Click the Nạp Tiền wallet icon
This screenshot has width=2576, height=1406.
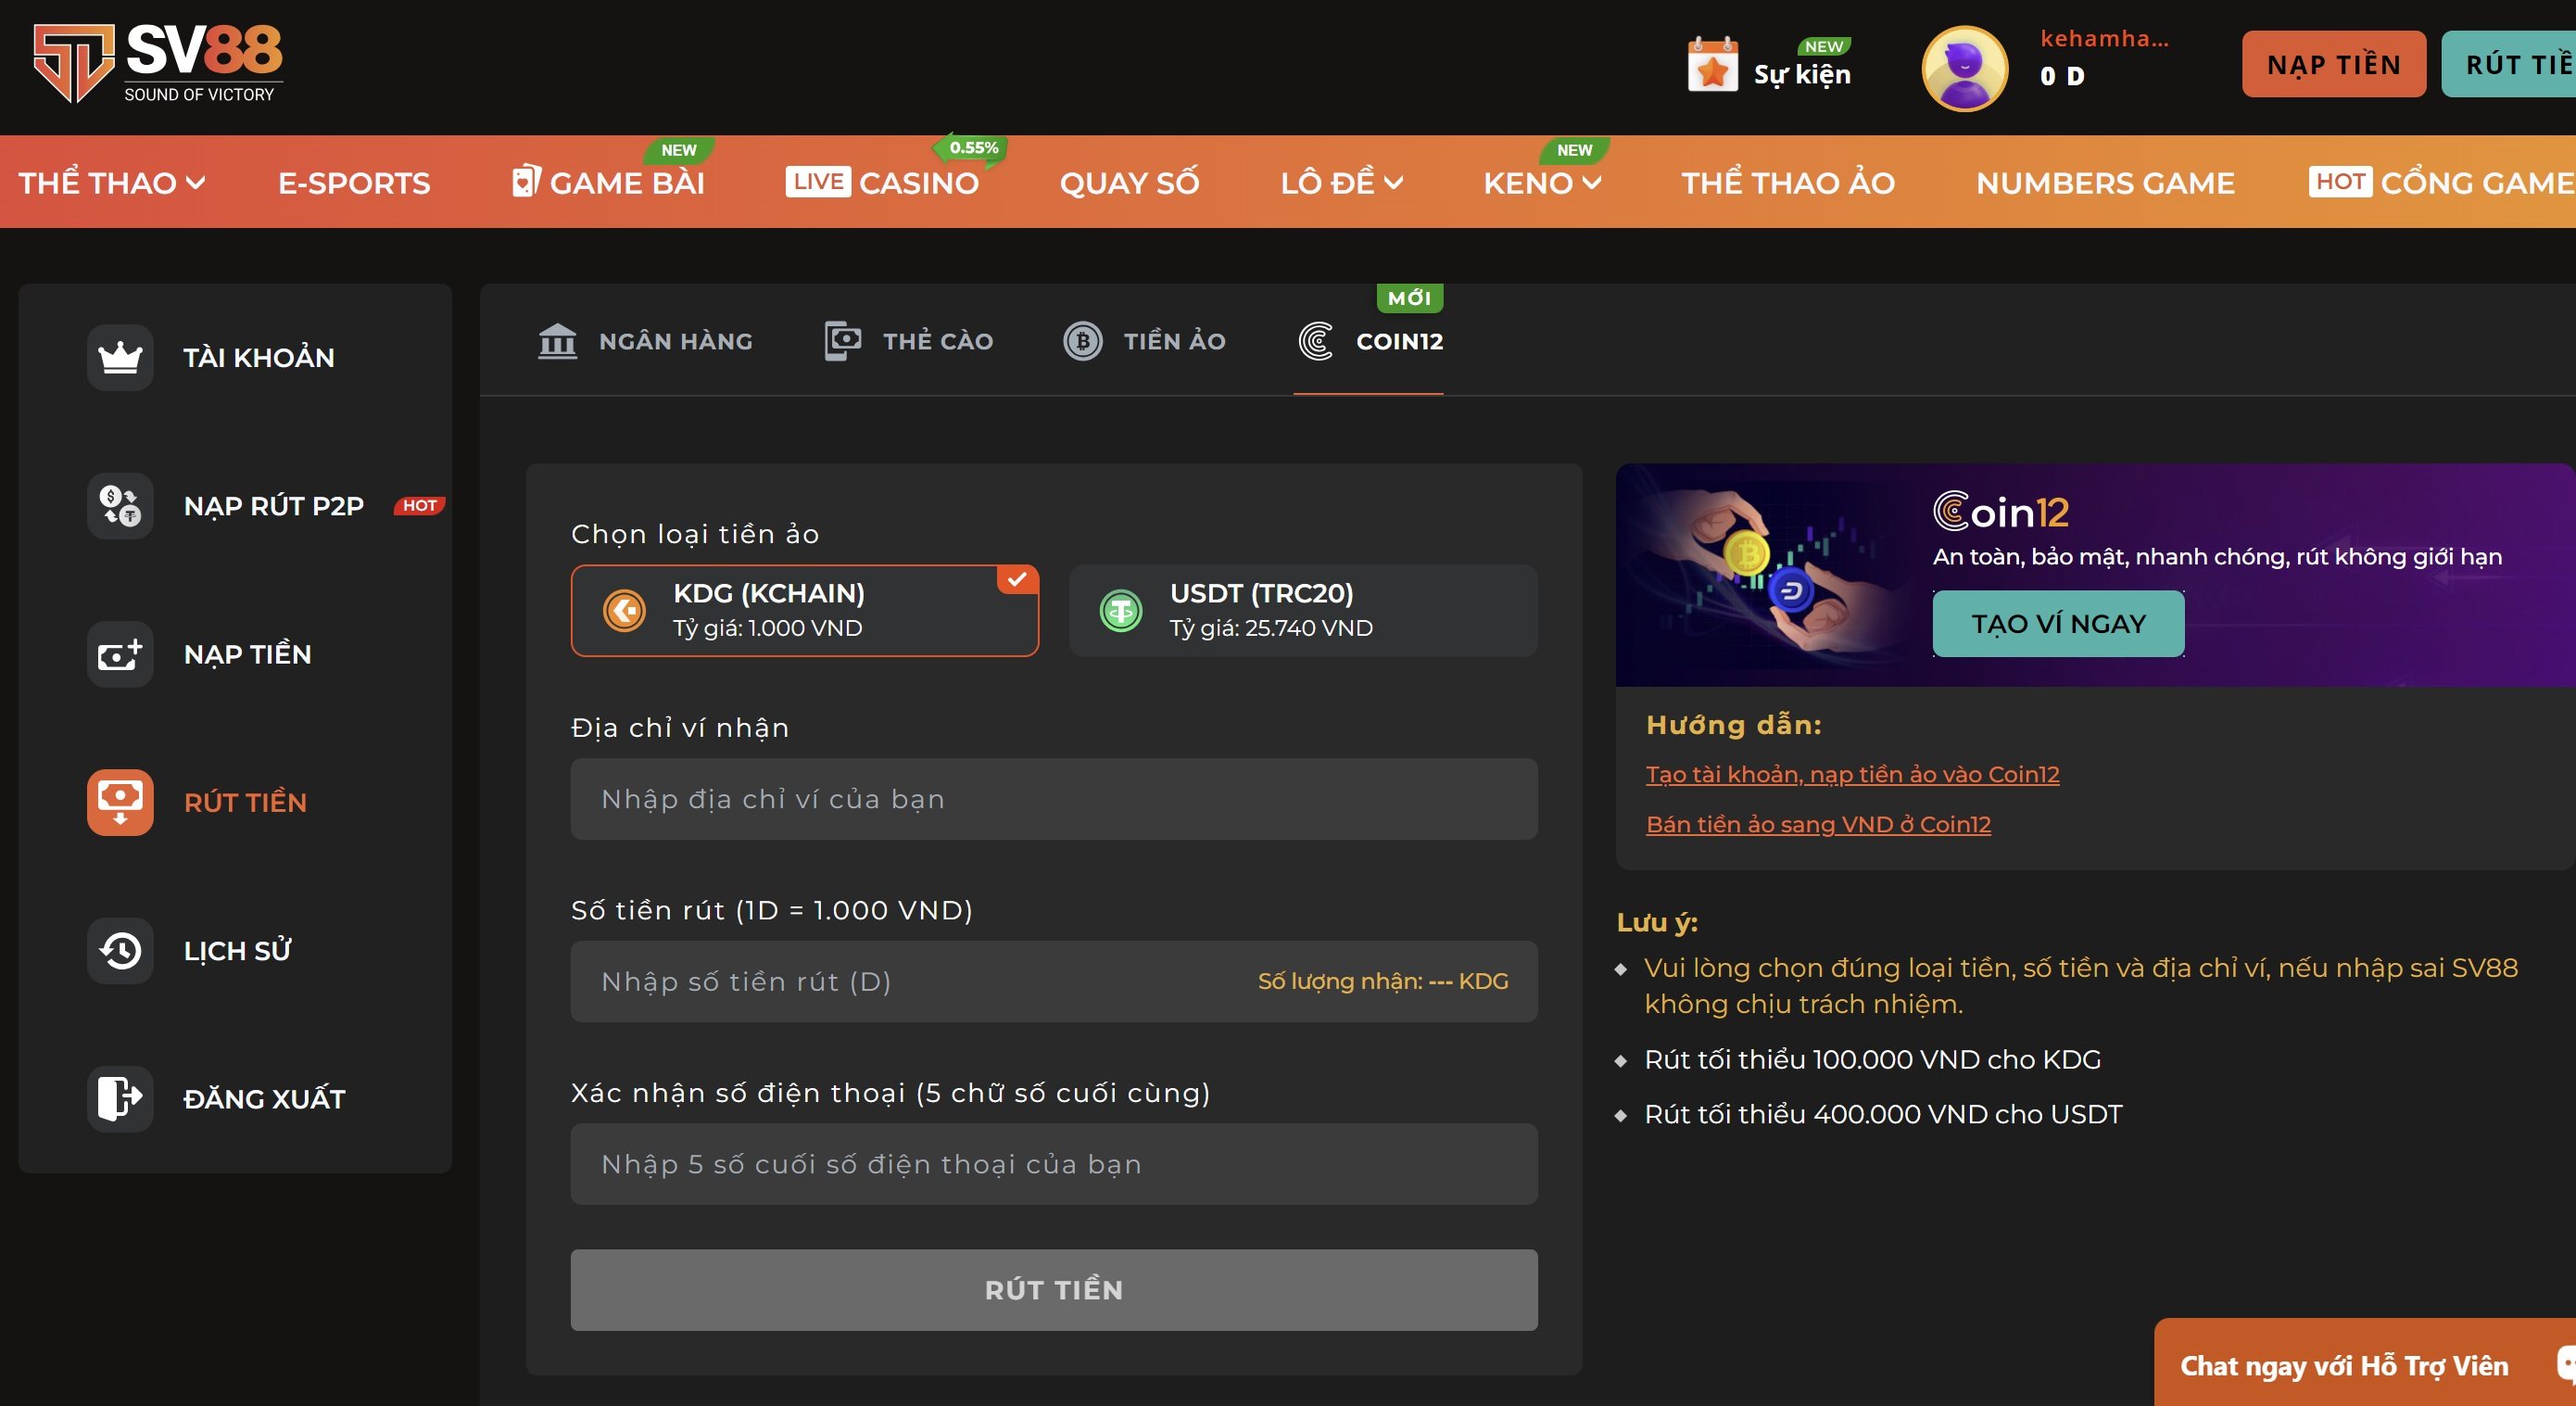coord(120,654)
